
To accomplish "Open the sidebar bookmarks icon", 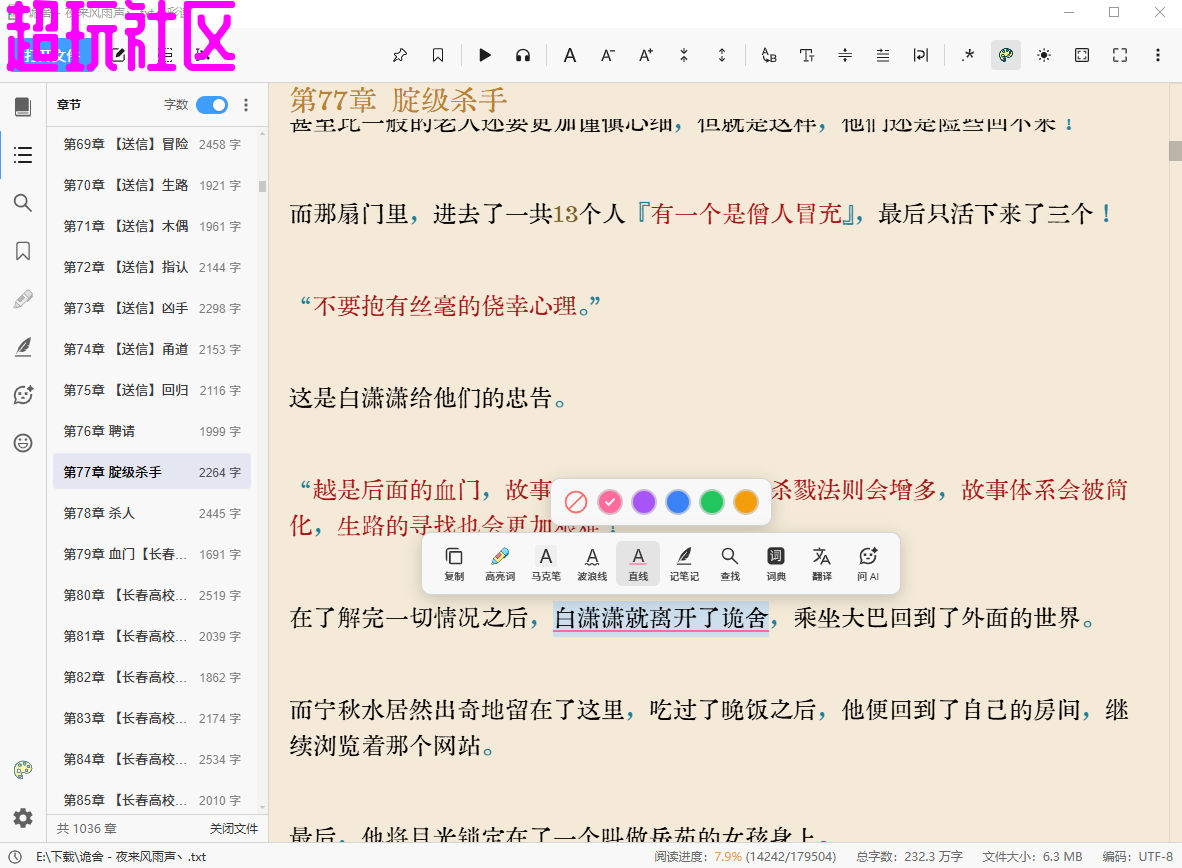I will pyautogui.click(x=23, y=251).
